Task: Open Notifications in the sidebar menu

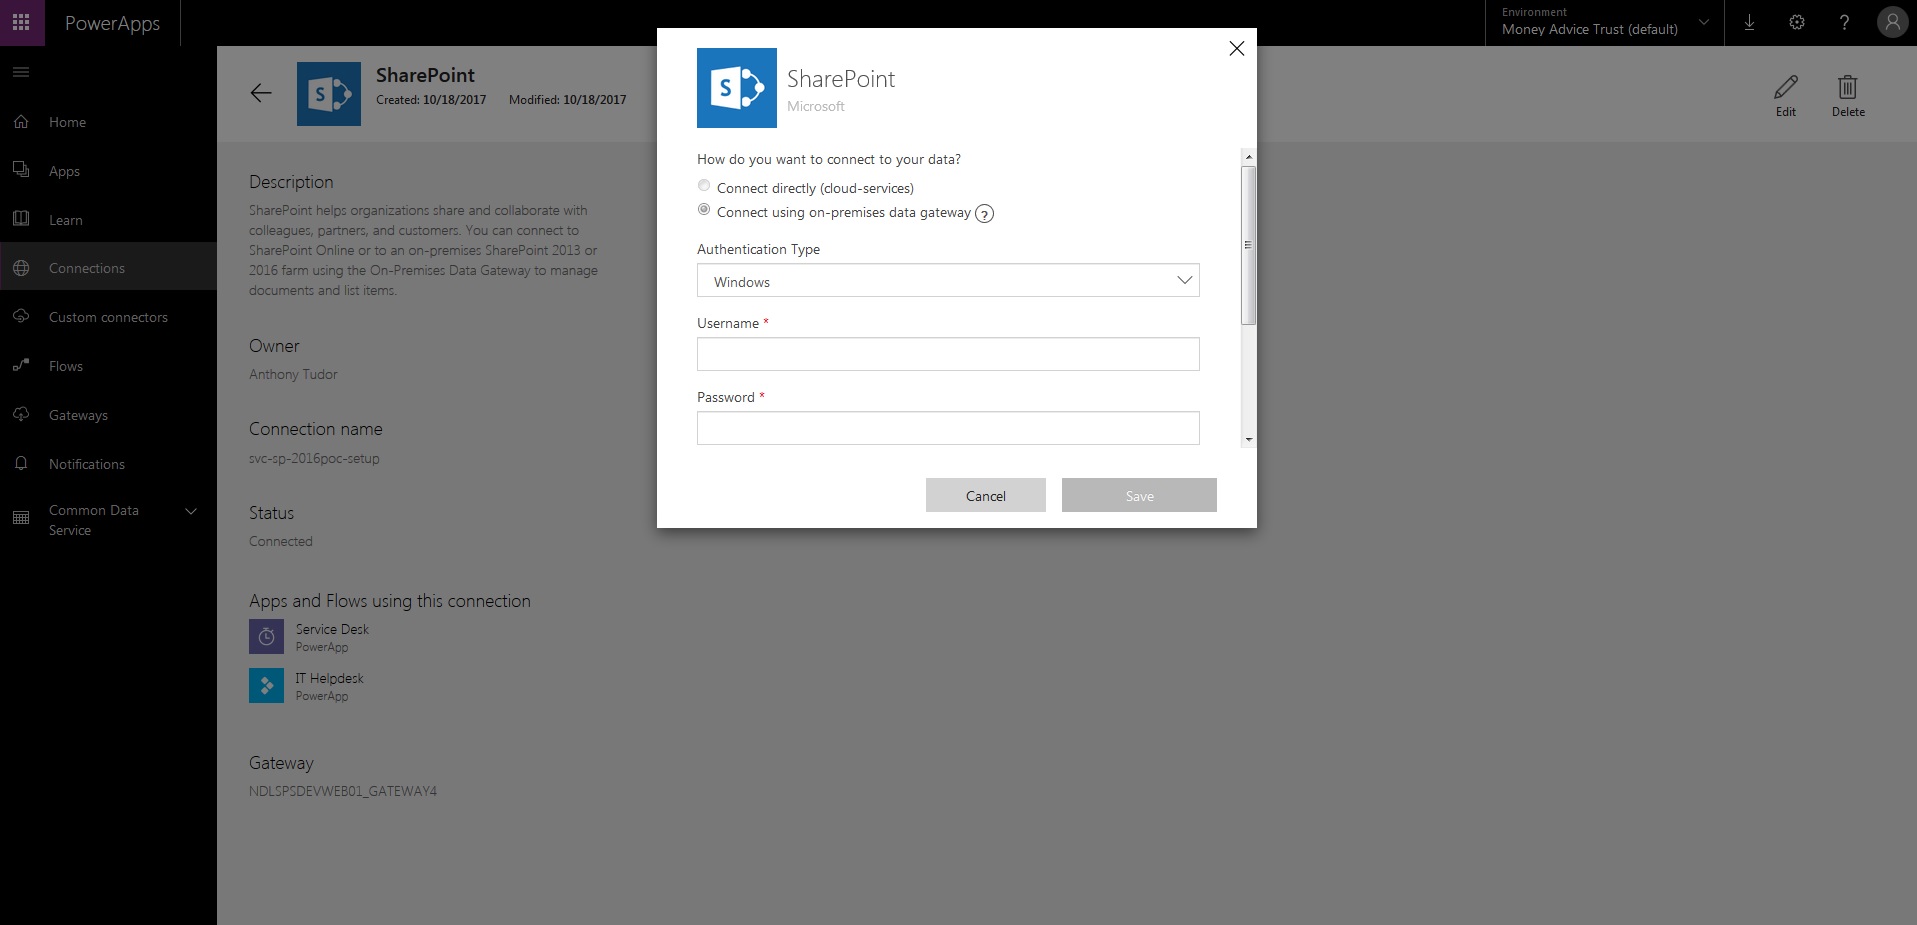Action: (x=87, y=464)
